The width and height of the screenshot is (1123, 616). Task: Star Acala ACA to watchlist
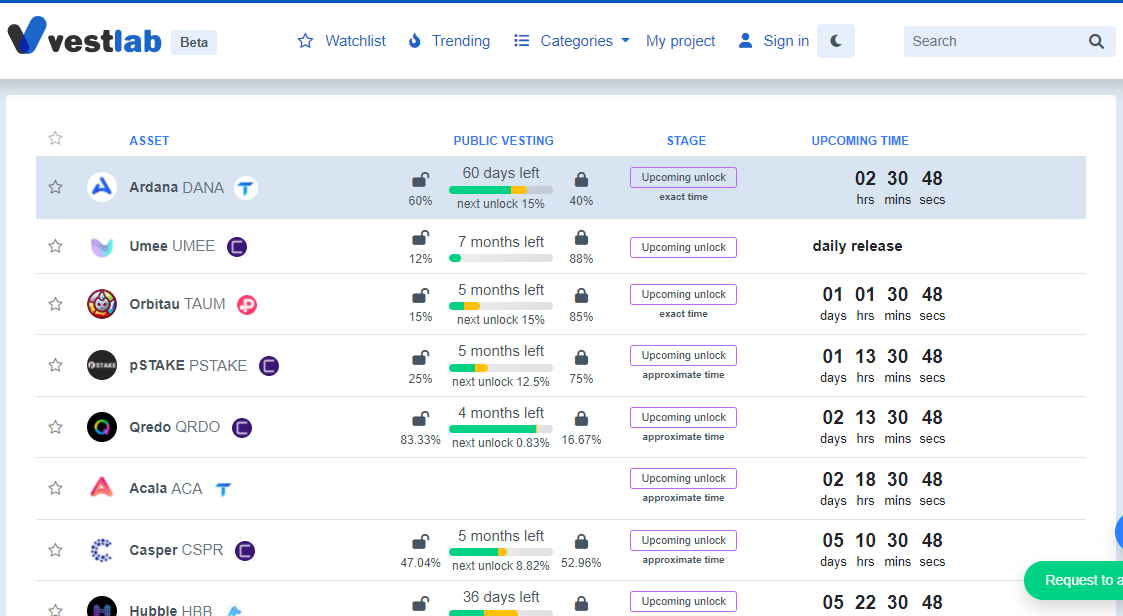point(55,489)
